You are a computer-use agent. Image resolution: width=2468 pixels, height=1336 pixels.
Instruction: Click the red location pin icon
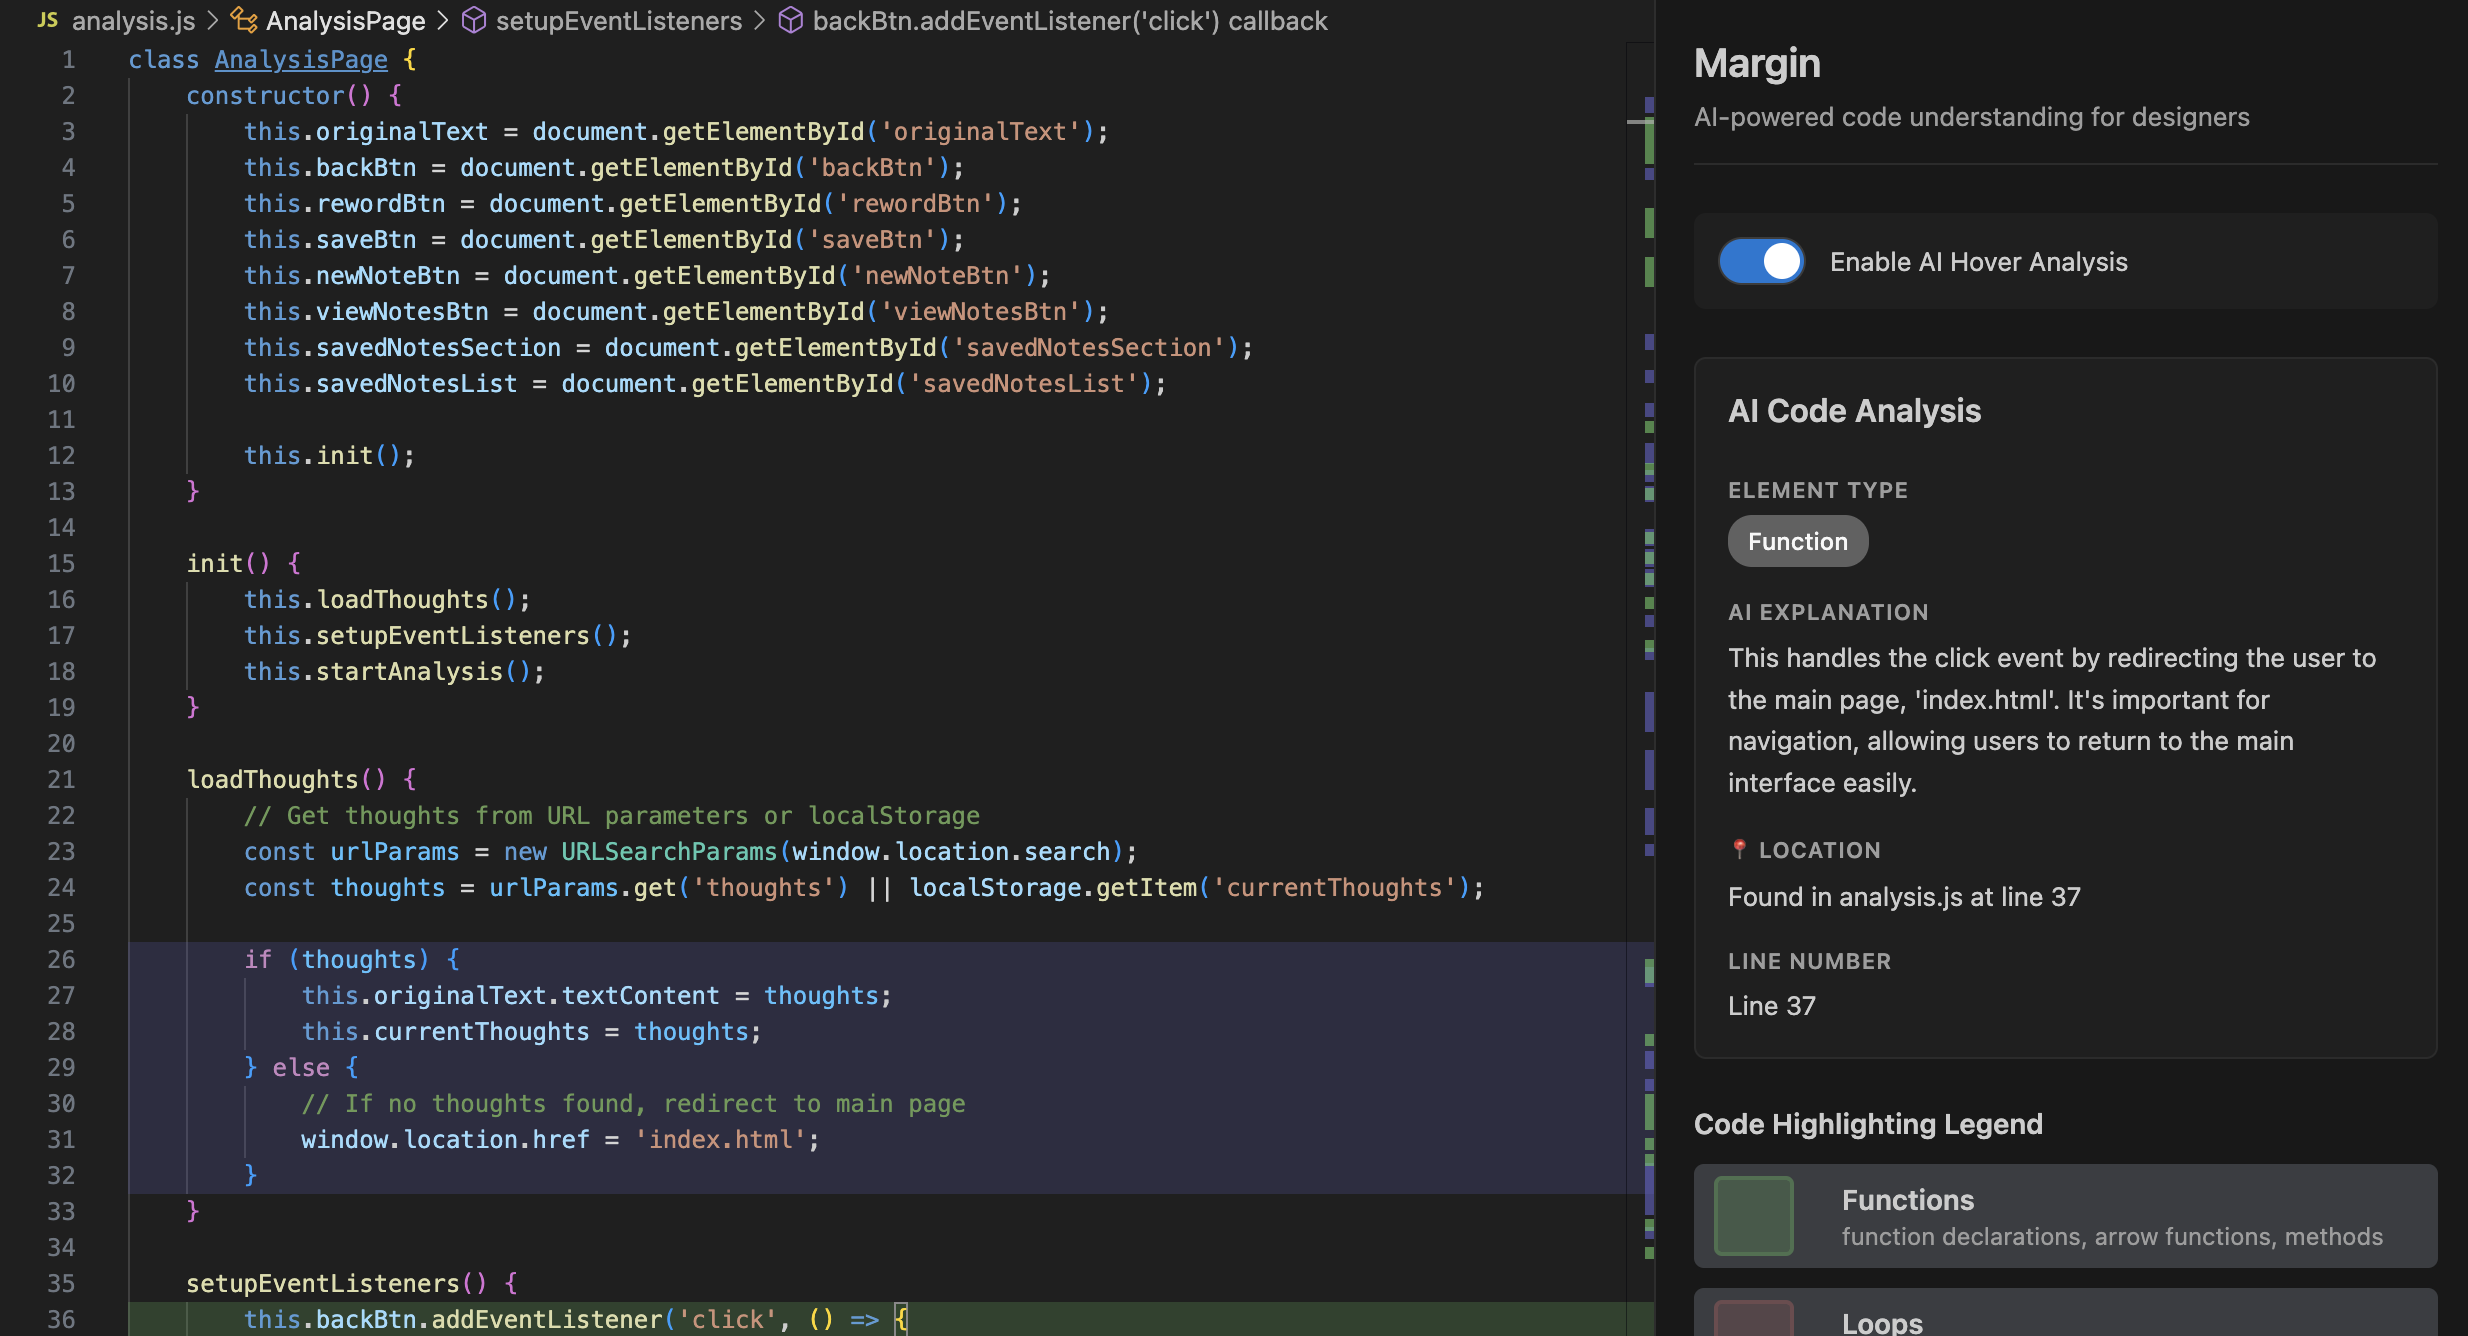pyautogui.click(x=1739, y=849)
